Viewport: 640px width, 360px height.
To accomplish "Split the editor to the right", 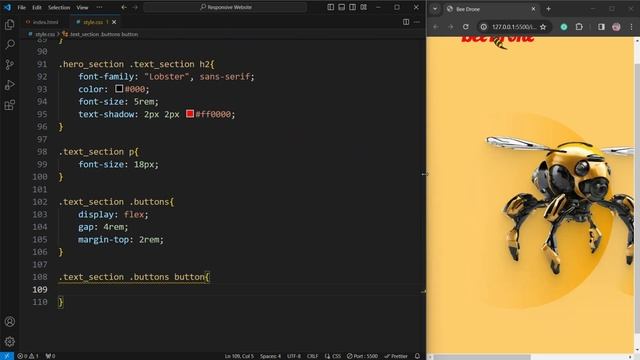I will click(406, 22).
